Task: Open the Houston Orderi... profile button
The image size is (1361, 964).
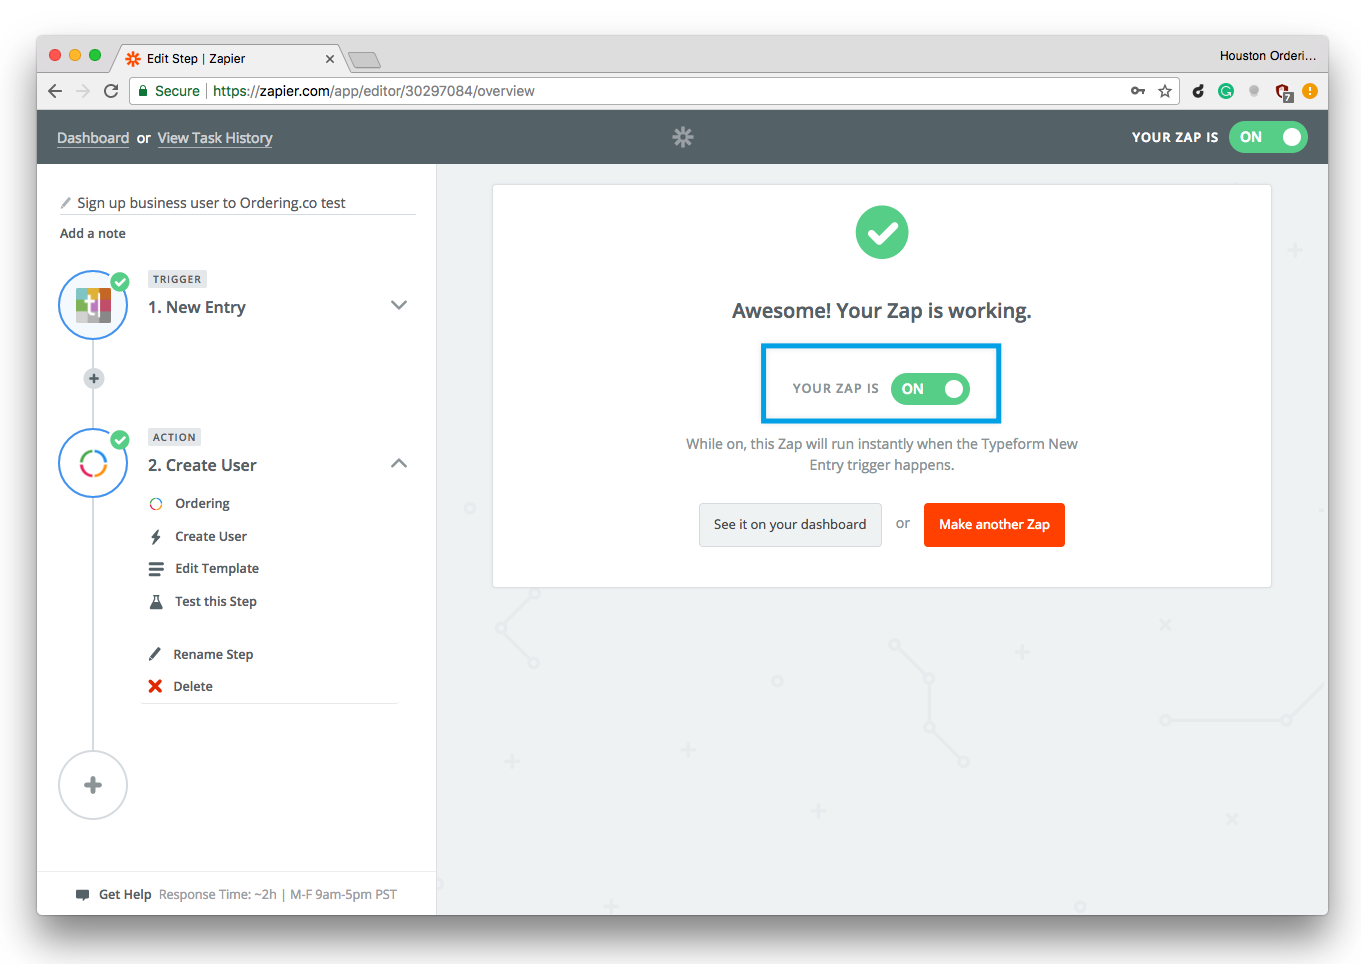Action: (1268, 56)
